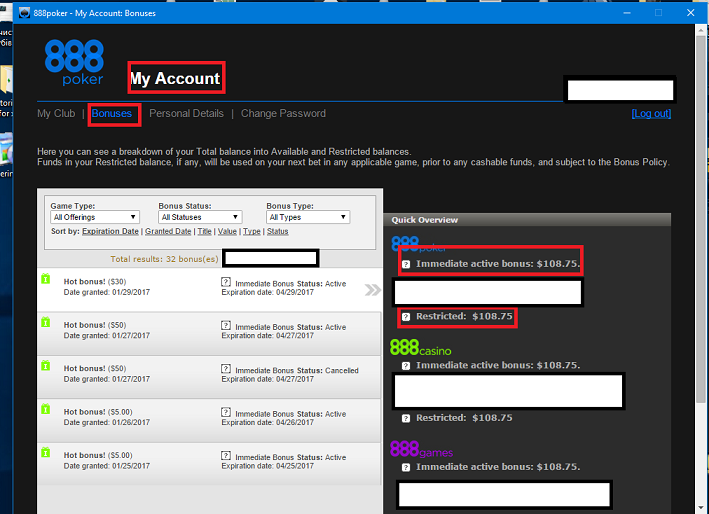Switch to Personal Details tab
The width and height of the screenshot is (709, 514).
(x=186, y=113)
